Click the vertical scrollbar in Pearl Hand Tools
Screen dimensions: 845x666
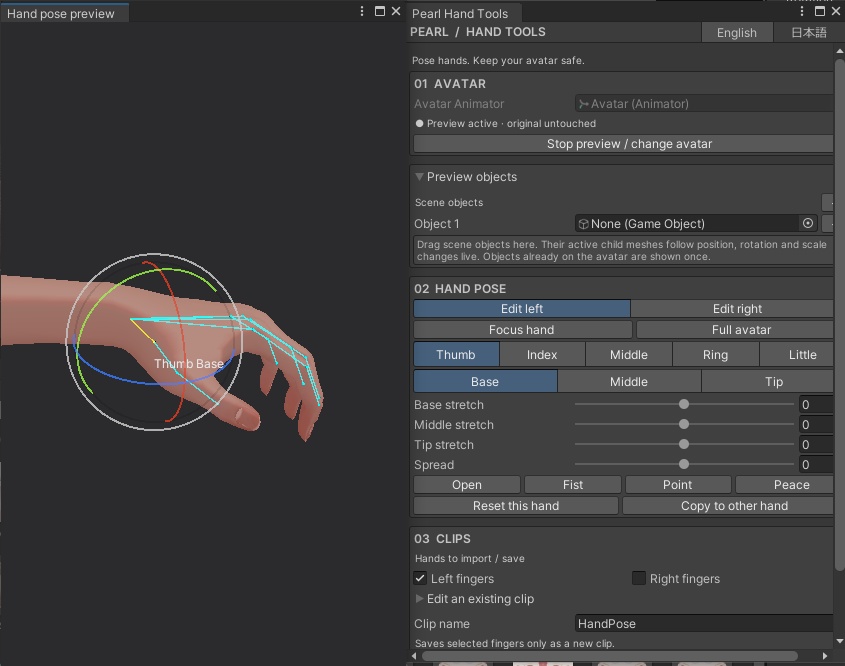click(839, 314)
